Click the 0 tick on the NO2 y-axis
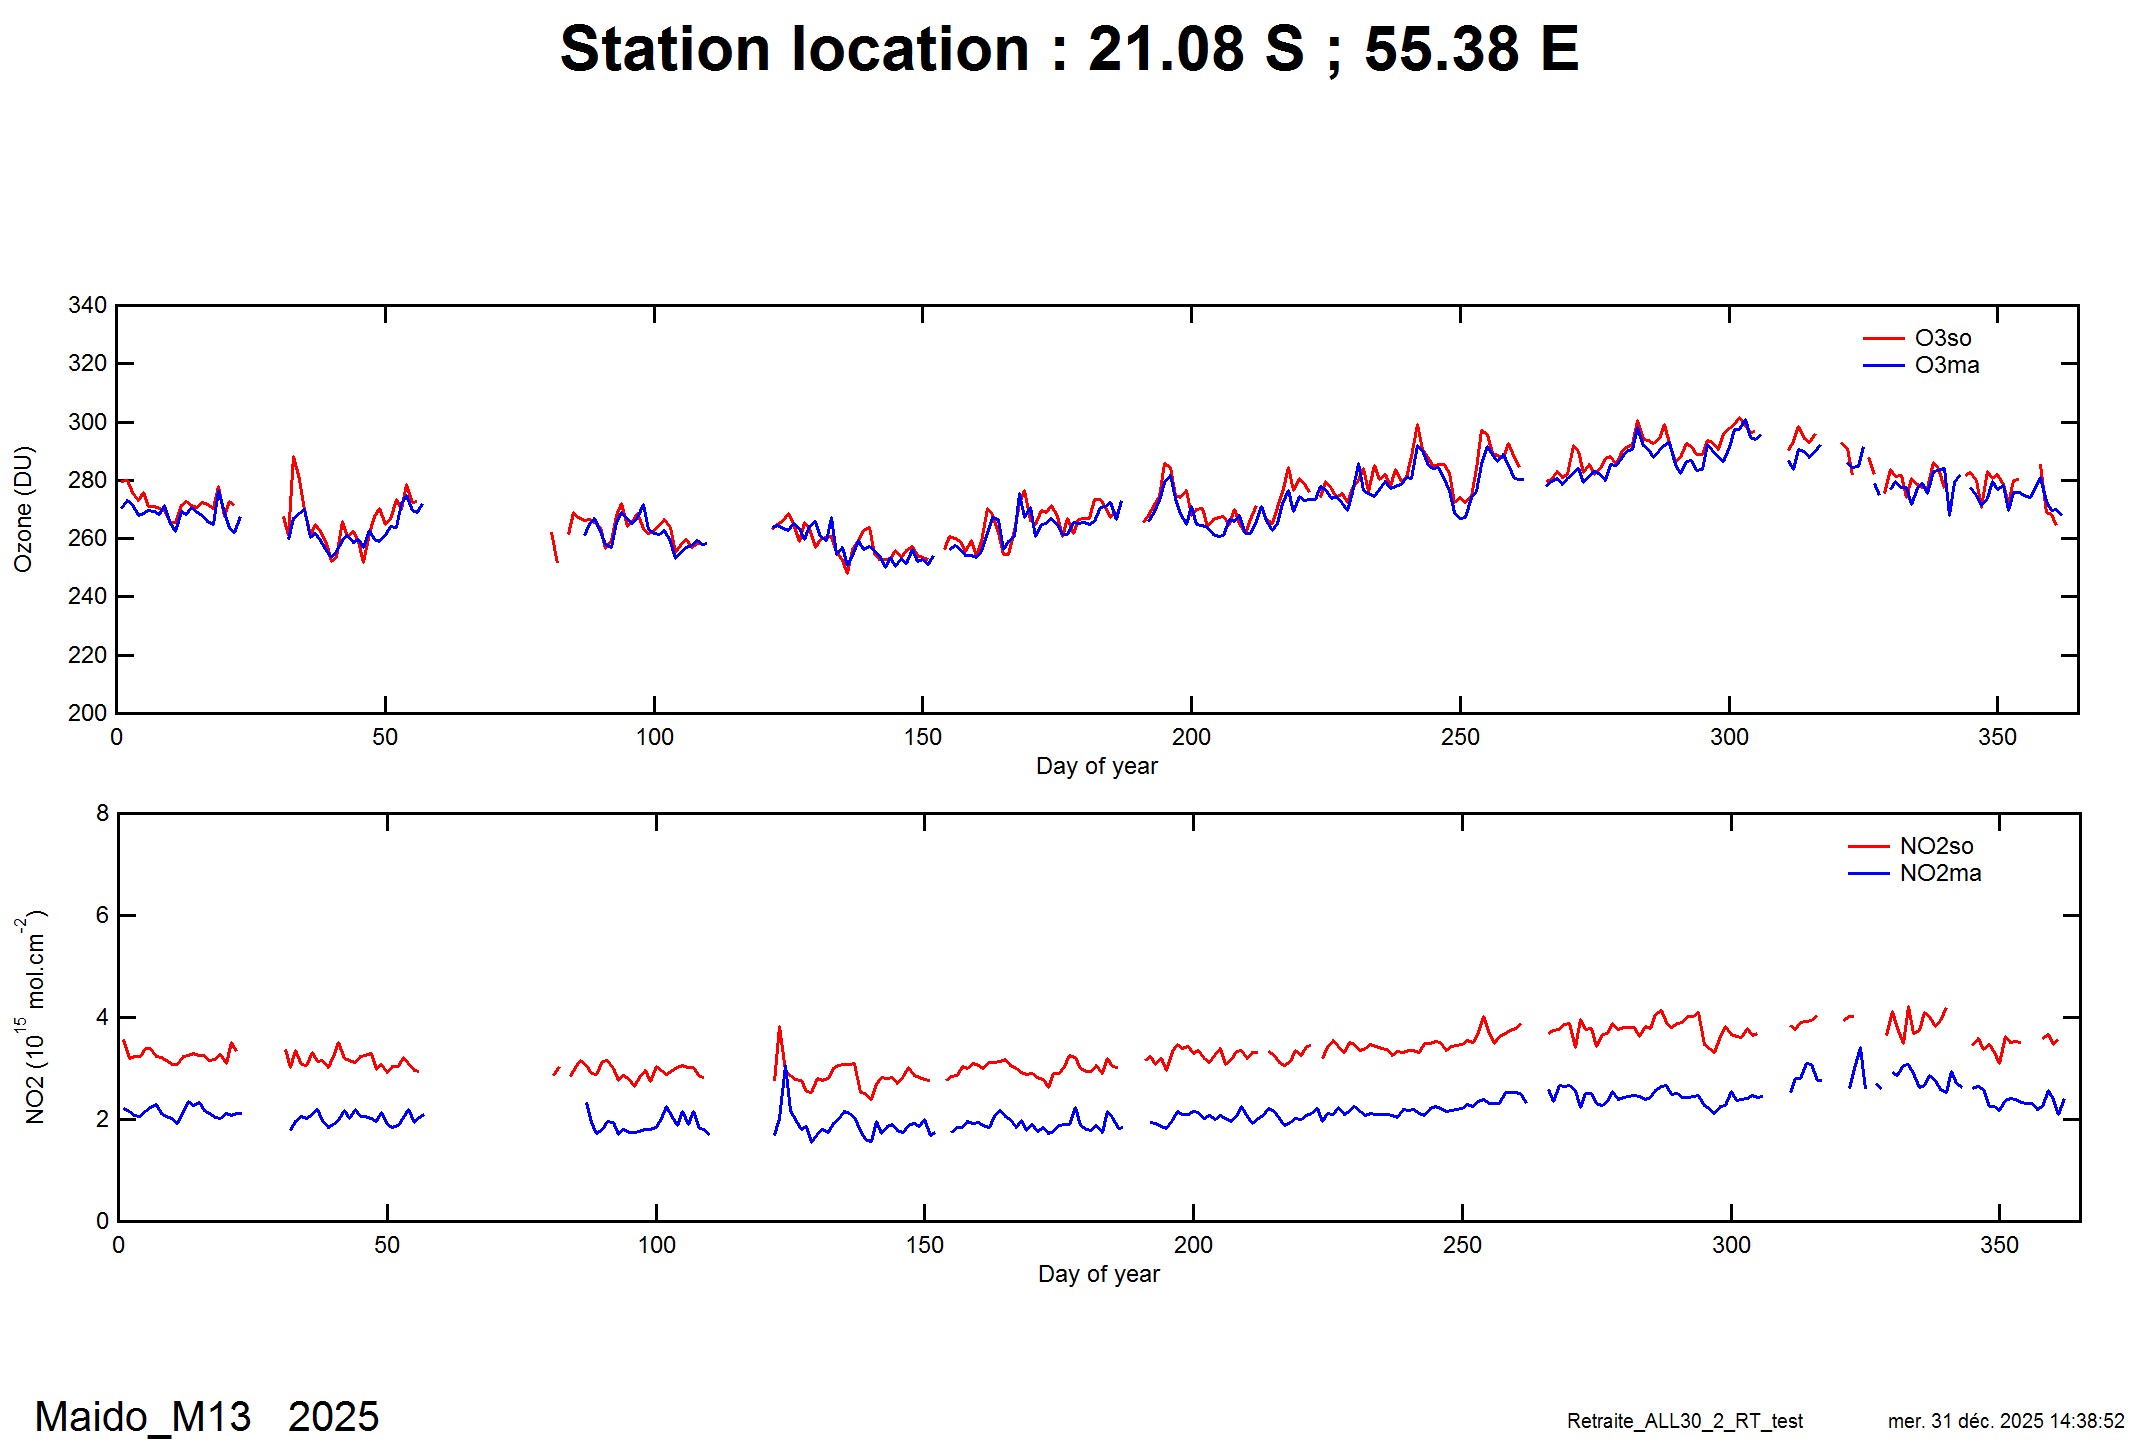 coord(103,1221)
